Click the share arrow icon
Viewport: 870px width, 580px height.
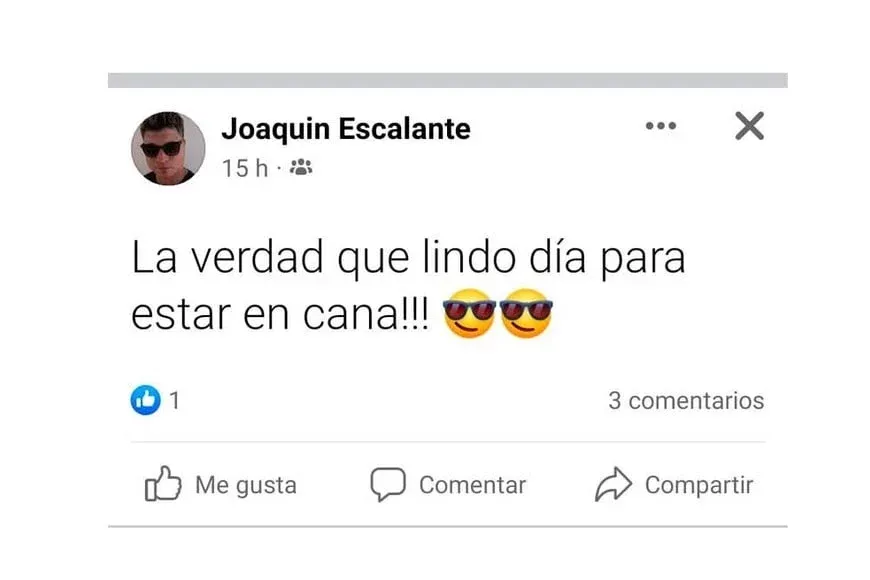[613, 484]
